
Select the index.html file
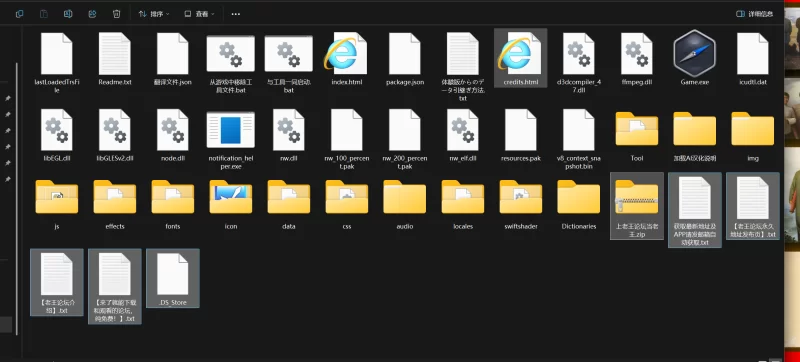click(346, 58)
